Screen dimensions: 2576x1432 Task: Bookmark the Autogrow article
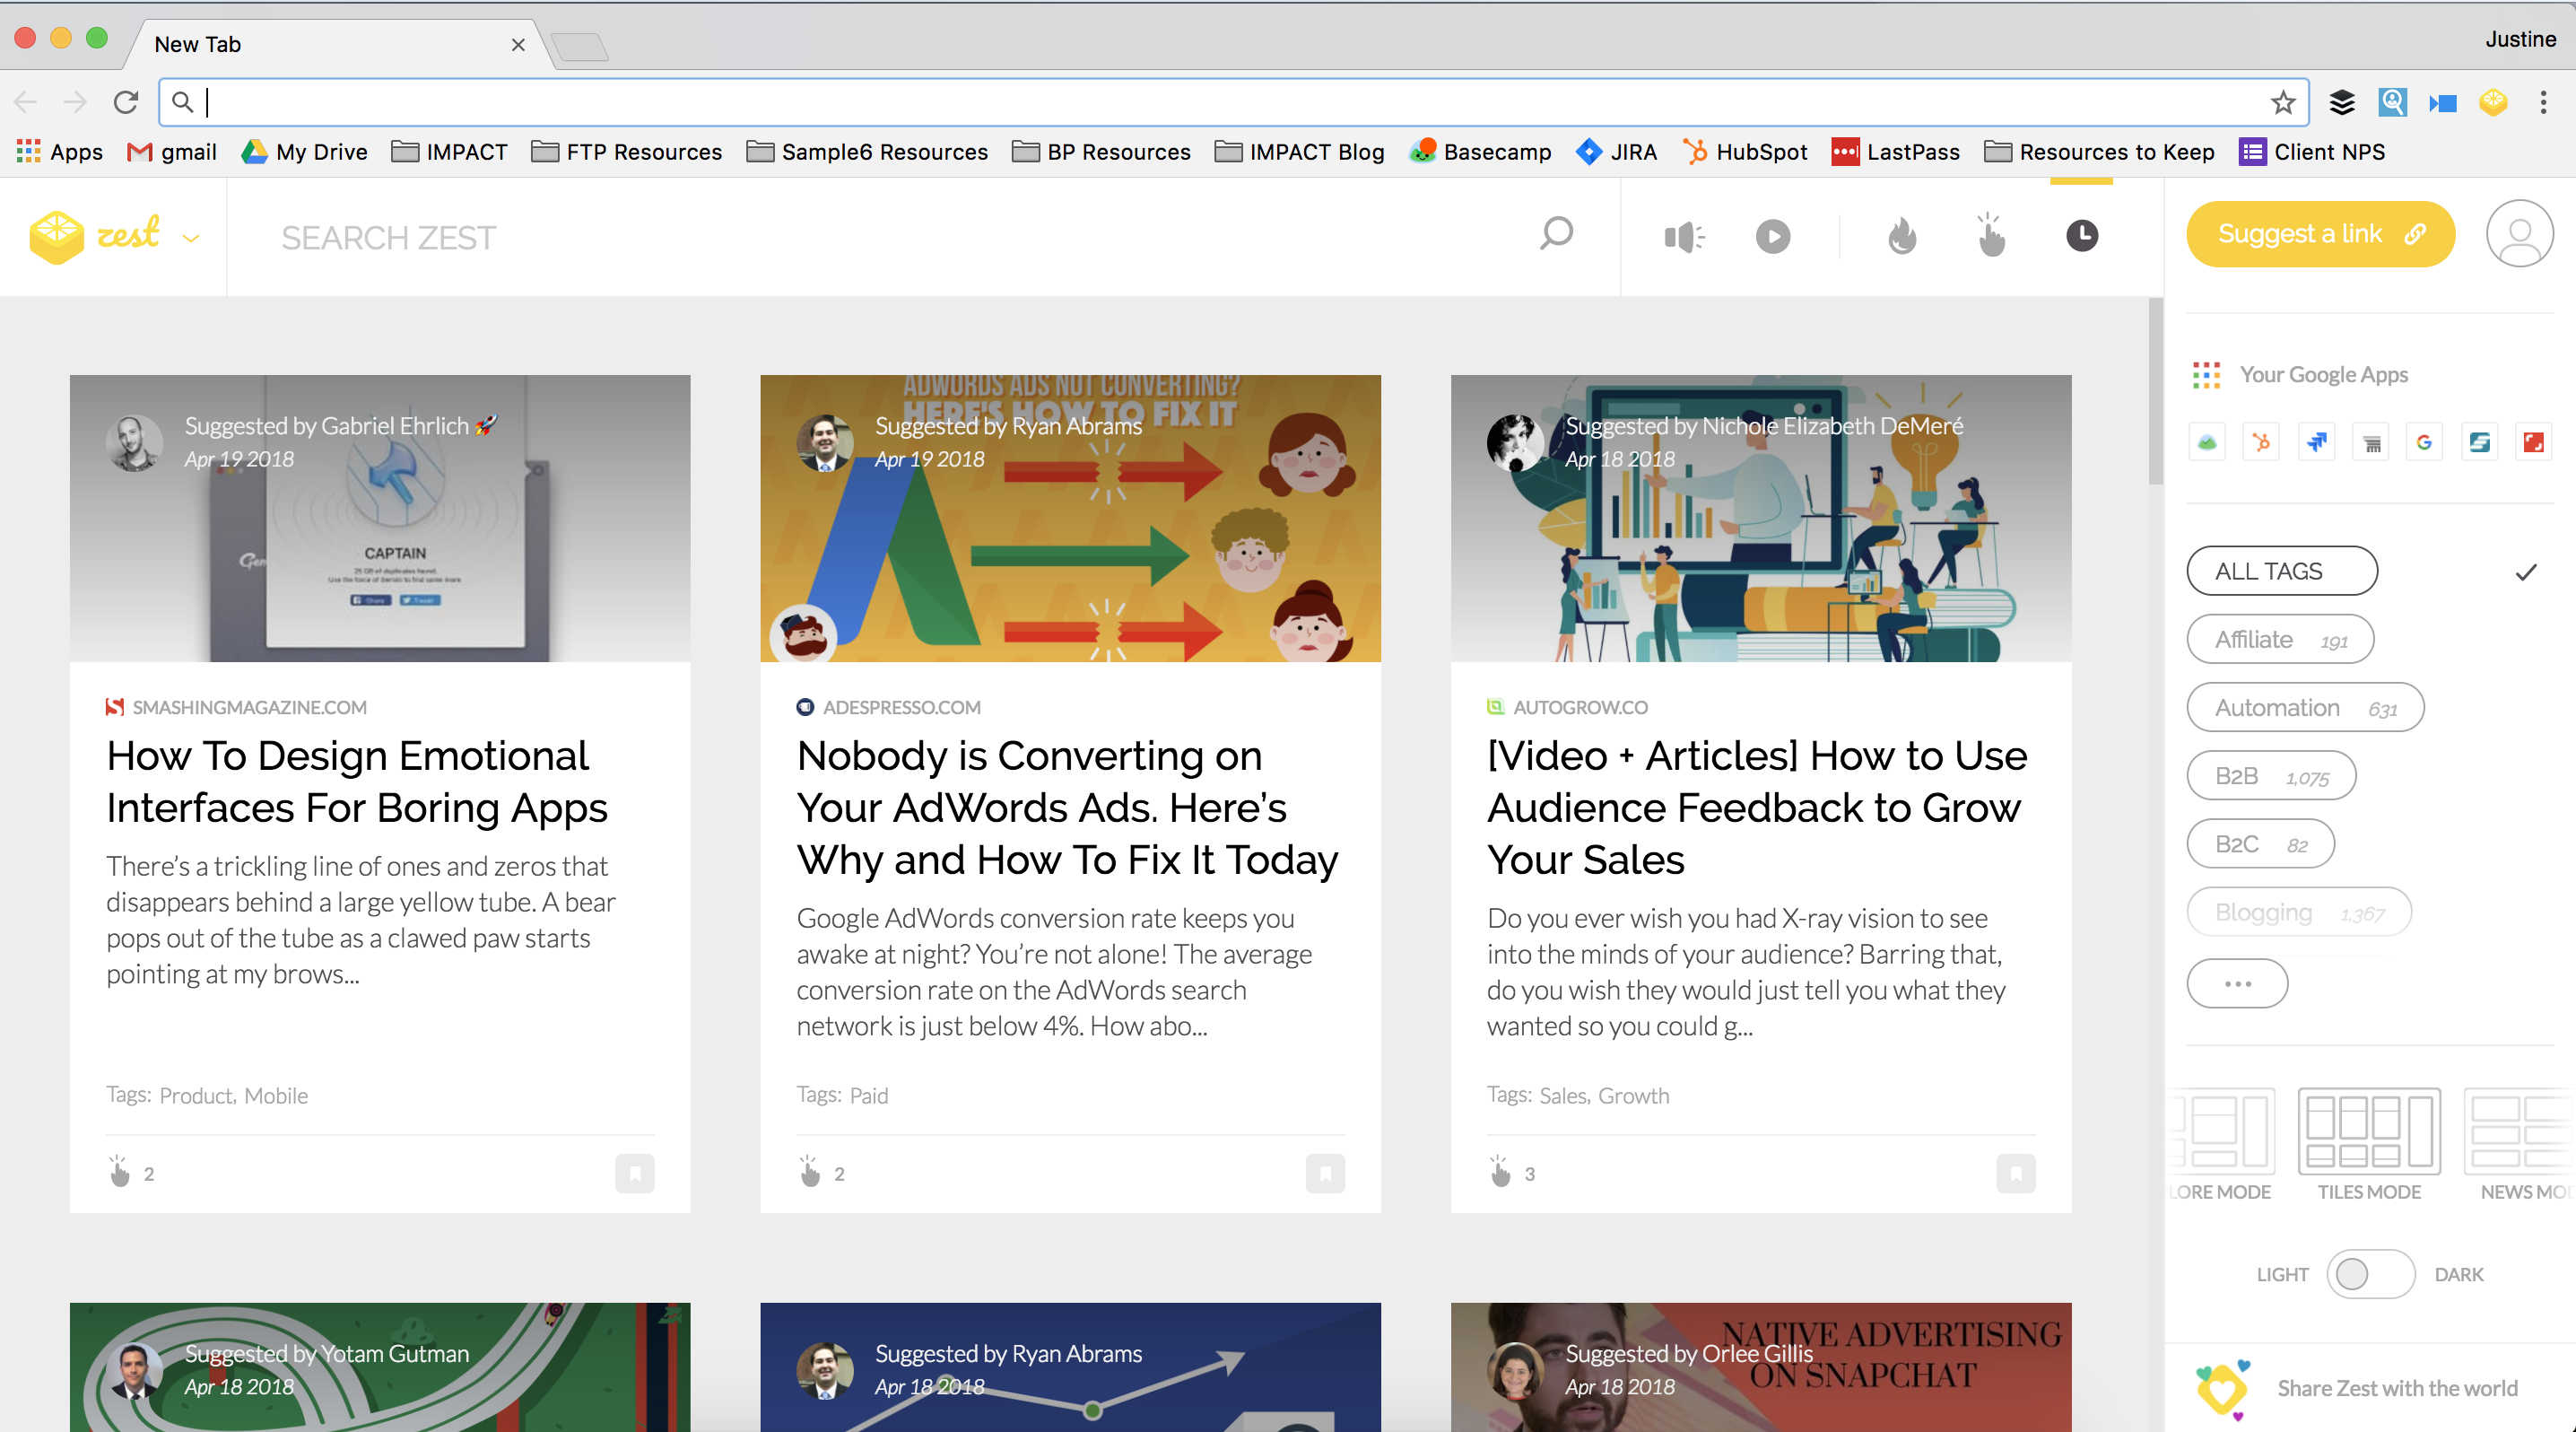tap(2015, 1173)
